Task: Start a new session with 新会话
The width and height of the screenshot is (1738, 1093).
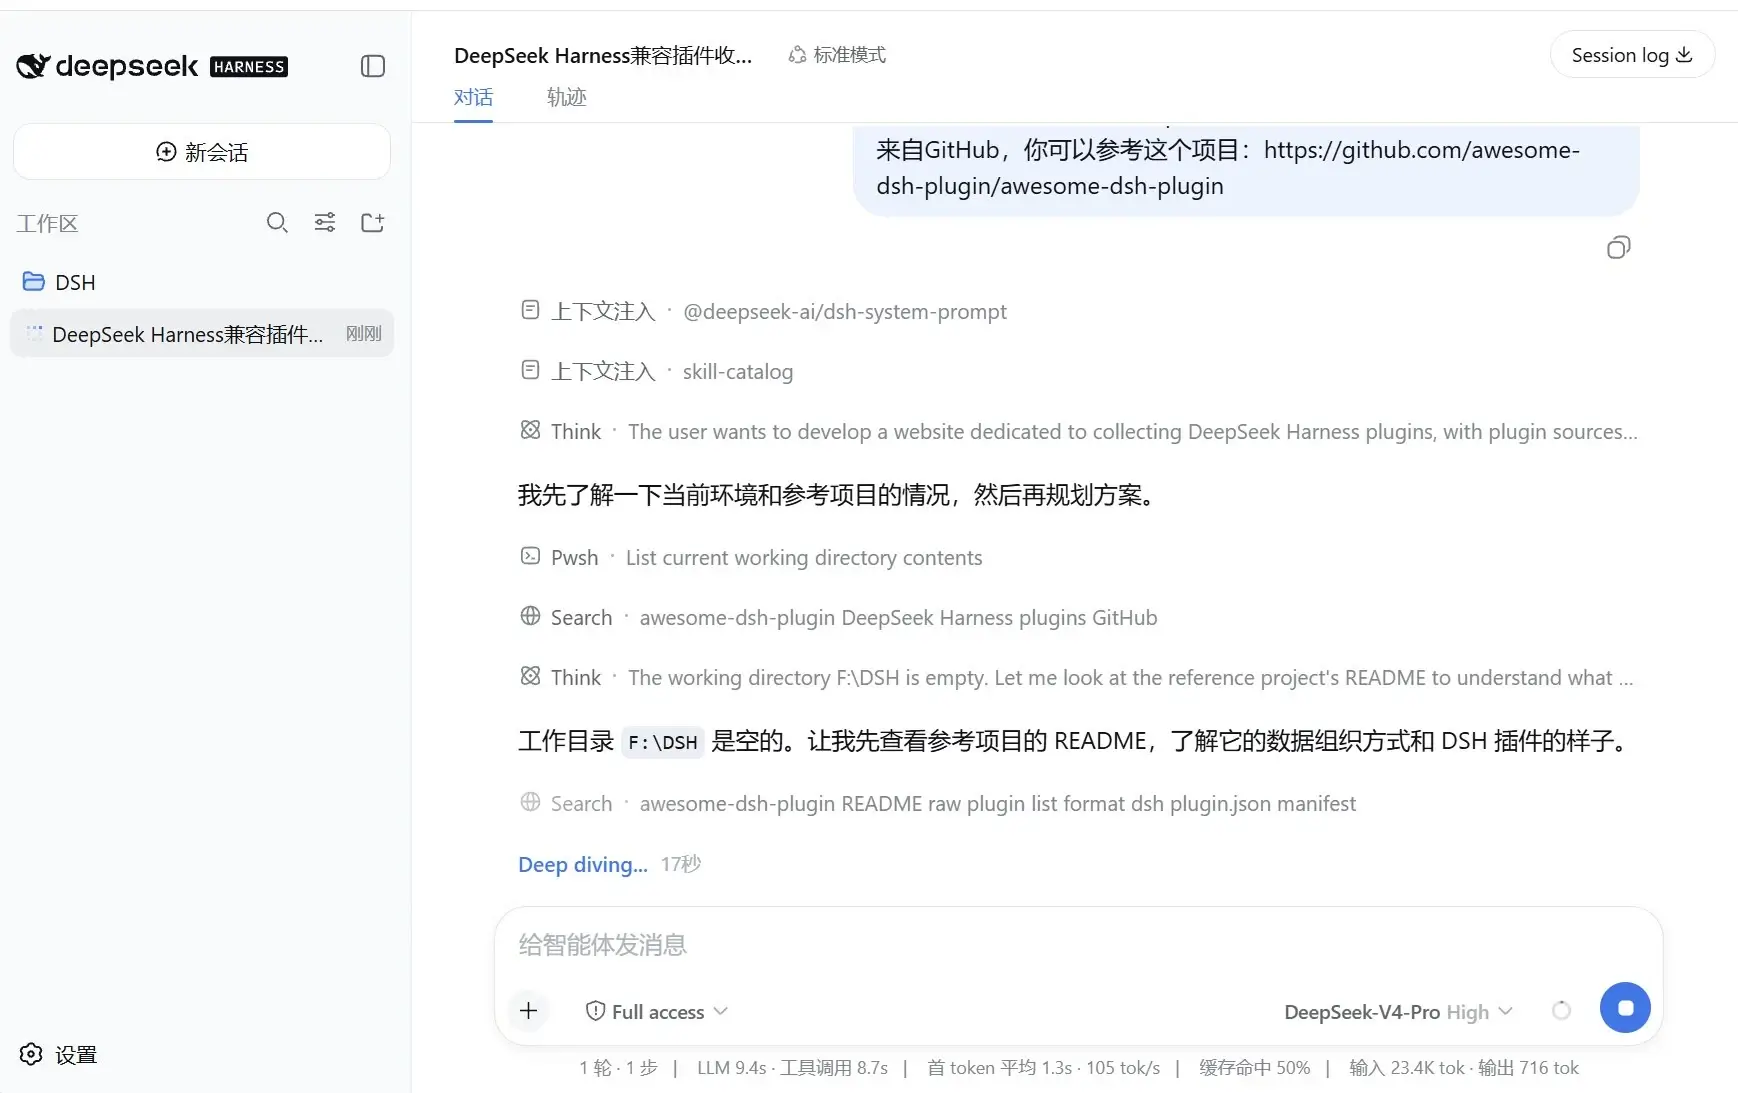Action: (202, 152)
